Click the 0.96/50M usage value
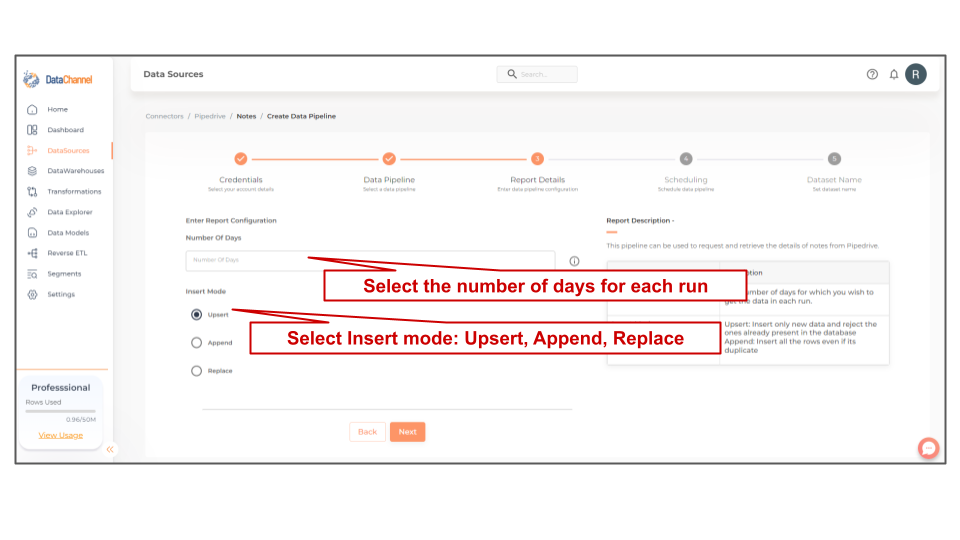The width and height of the screenshot is (960, 540). [81, 420]
